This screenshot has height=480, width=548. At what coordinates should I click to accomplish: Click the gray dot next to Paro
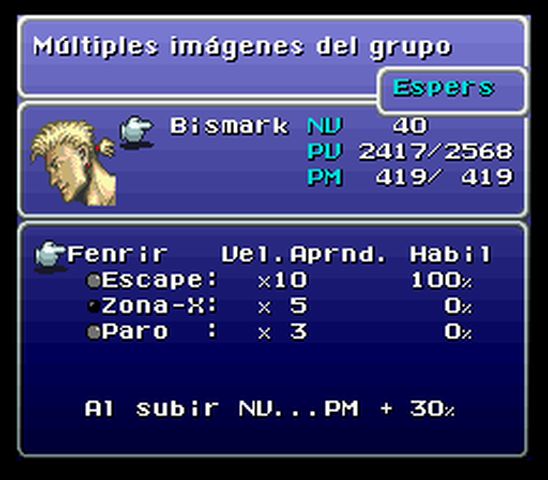pyautogui.click(x=94, y=332)
